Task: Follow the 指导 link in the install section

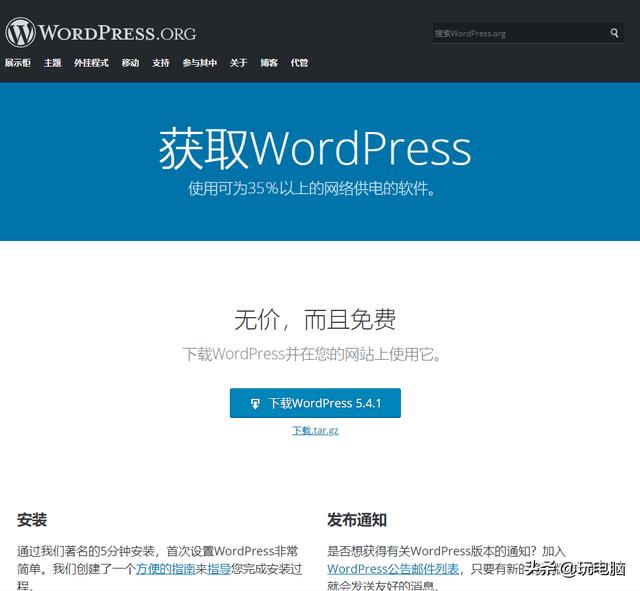Action: [x=219, y=568]
